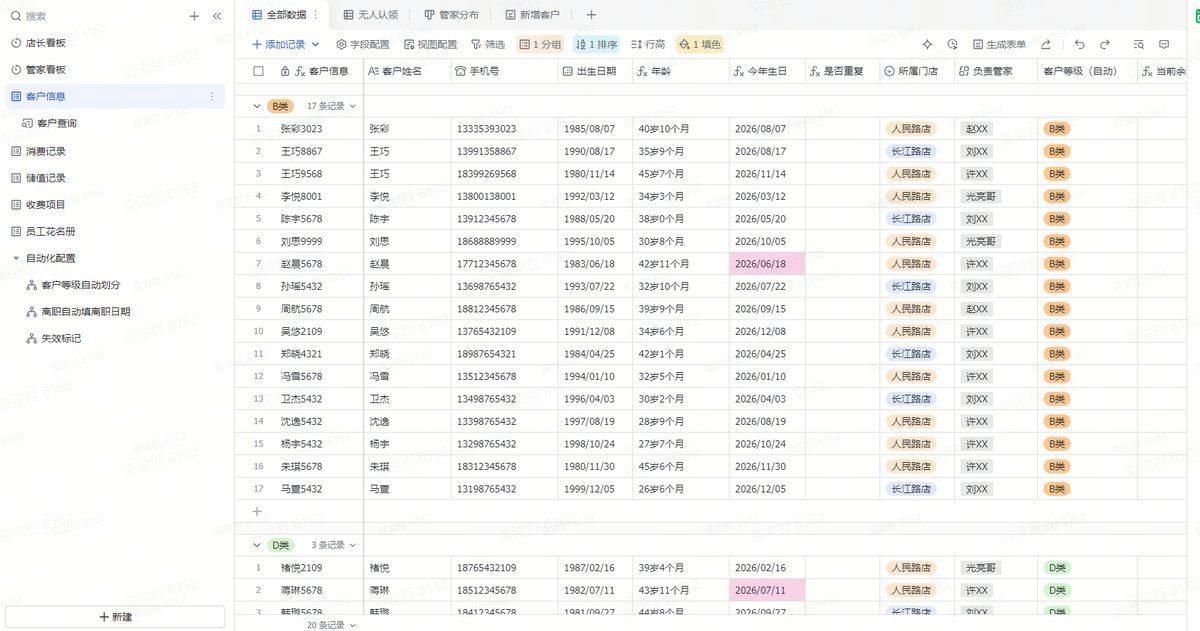Viewport: 1200px width, 631px height.
Task: Click the share arrow icon
Action: tap(1046, 44)
